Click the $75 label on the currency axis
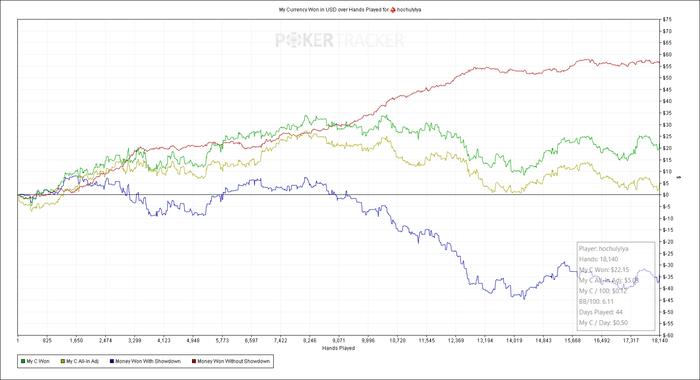Viewport: 700px width, 380px height. pos(667,20)
